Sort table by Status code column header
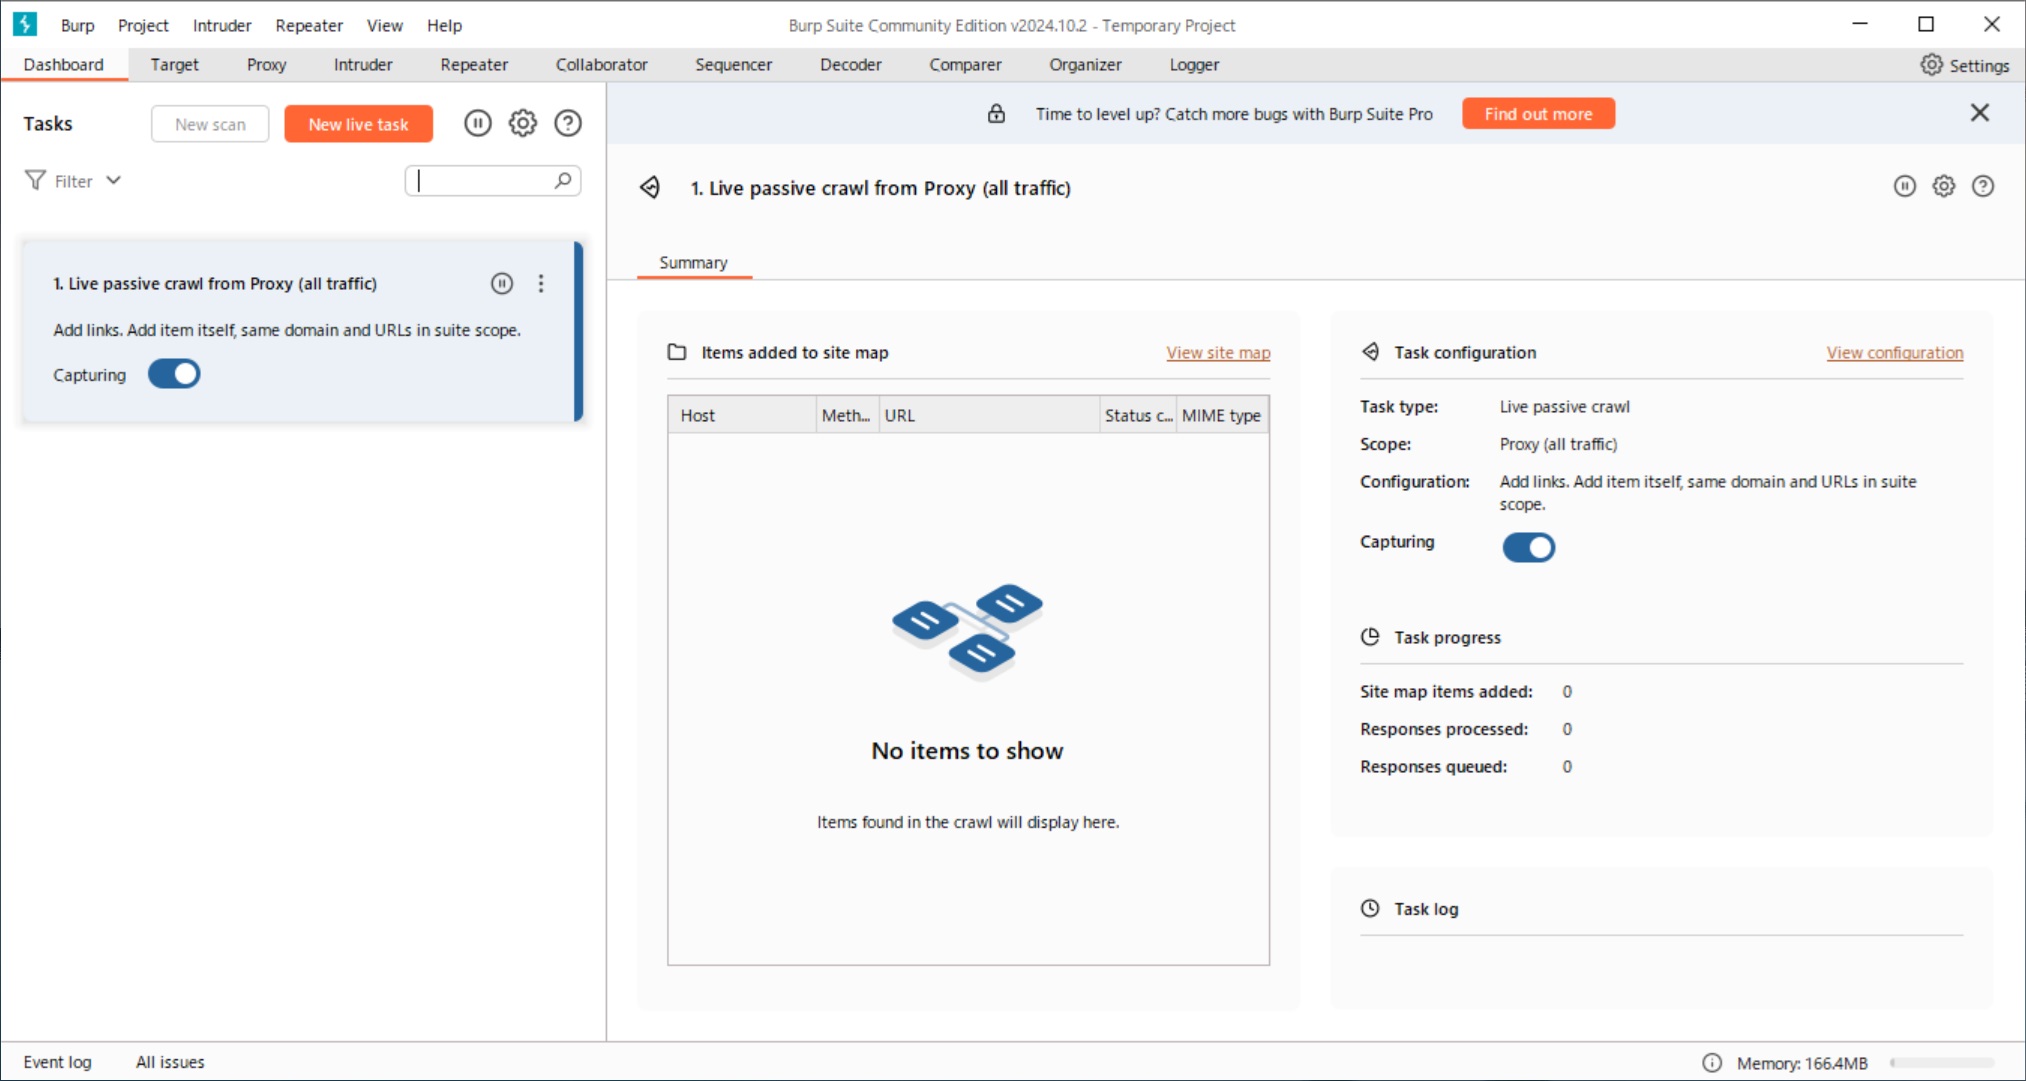2026x1081 pixels. tap(1138, 415)
